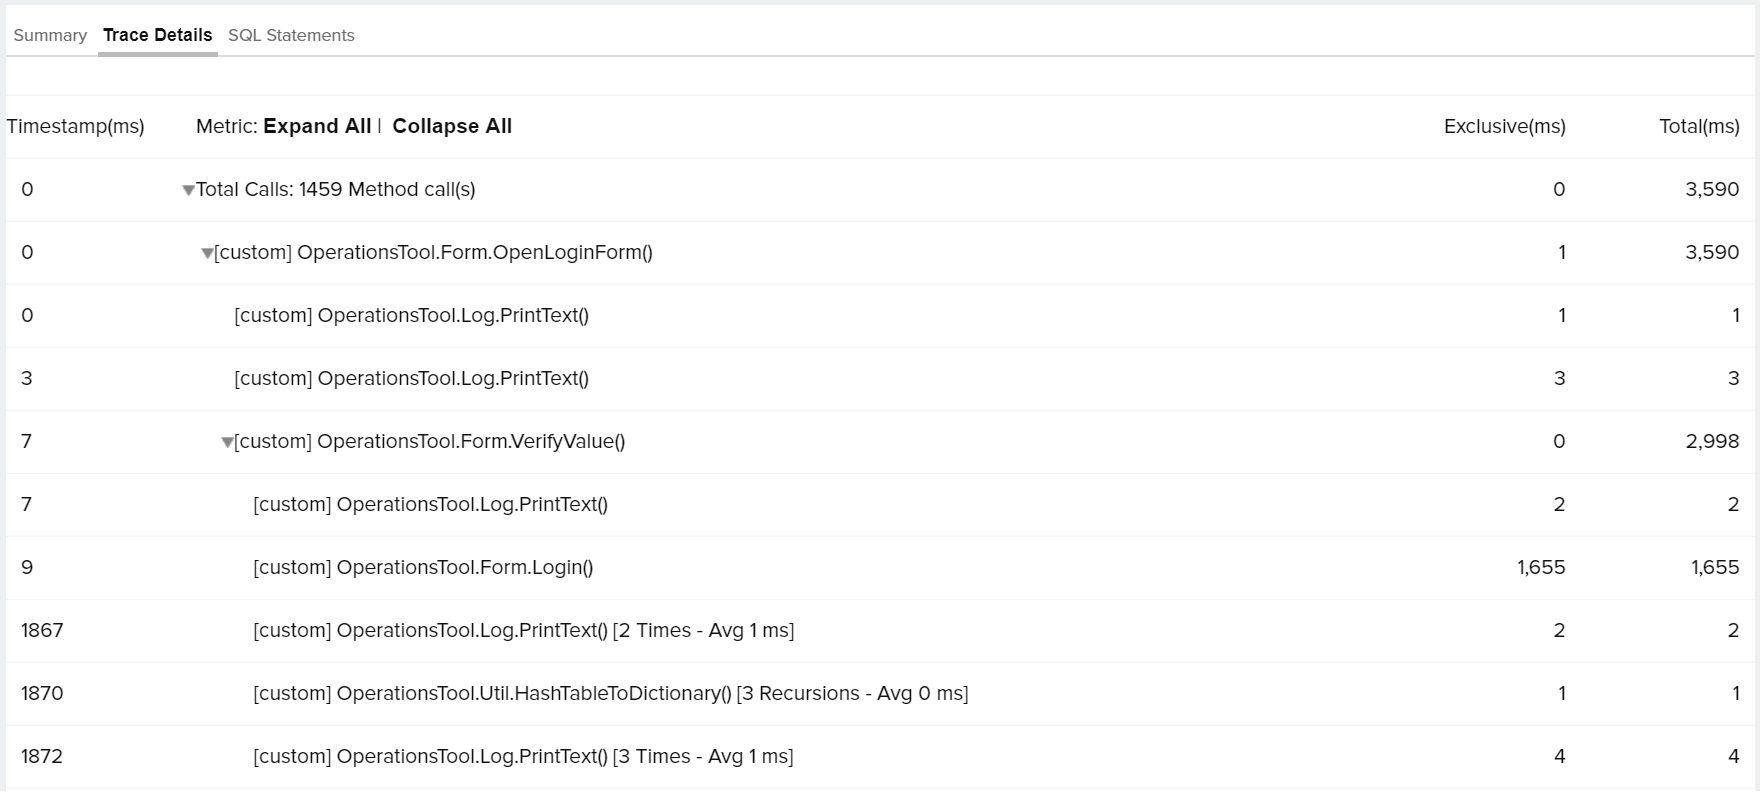Select the Trace Details tab

pos(157,36)
